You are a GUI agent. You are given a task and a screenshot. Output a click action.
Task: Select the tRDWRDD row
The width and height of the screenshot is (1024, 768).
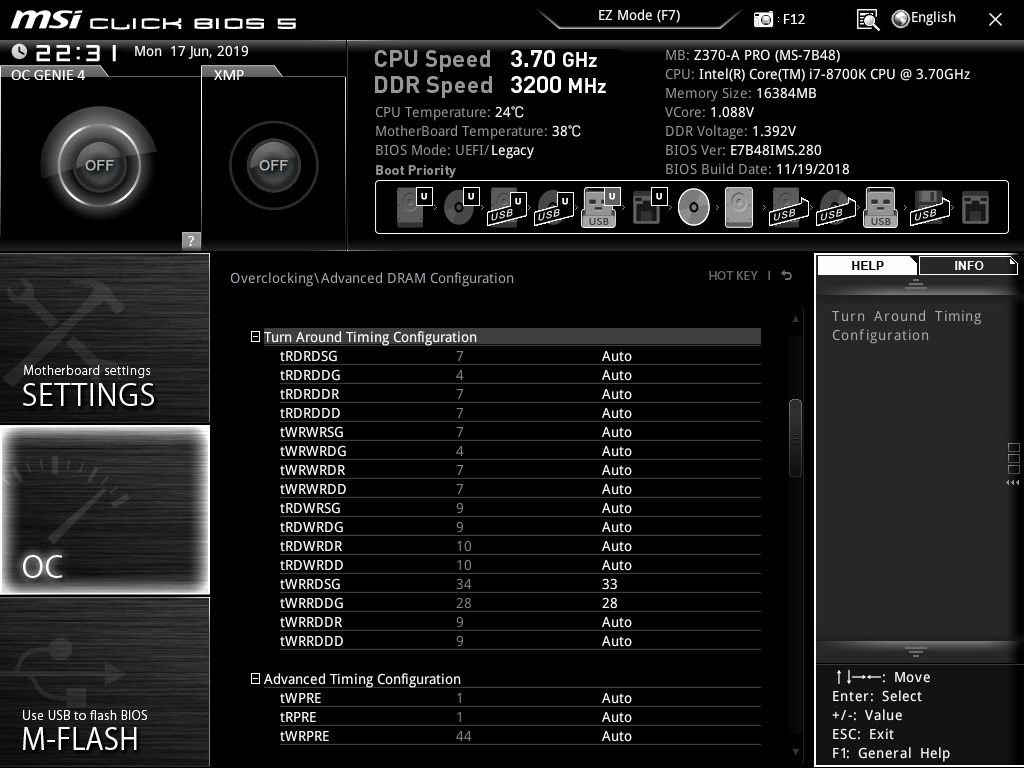520,565
